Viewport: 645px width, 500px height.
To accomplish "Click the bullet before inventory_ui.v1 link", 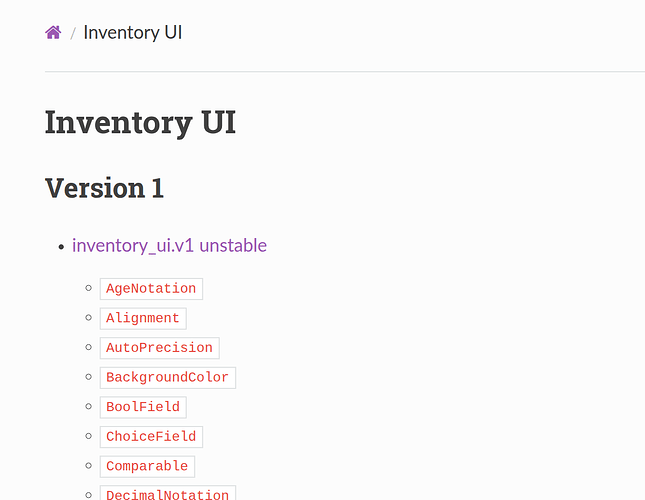I will point(61,246).
